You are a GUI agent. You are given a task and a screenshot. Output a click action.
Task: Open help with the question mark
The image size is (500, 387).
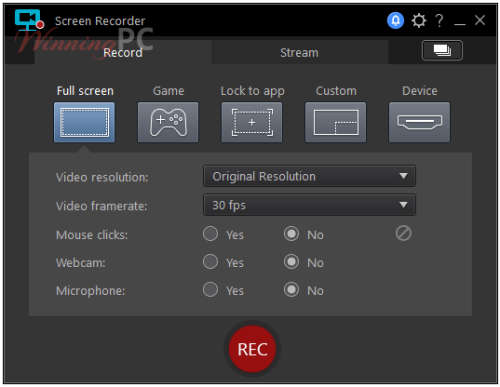click(440, 20)
